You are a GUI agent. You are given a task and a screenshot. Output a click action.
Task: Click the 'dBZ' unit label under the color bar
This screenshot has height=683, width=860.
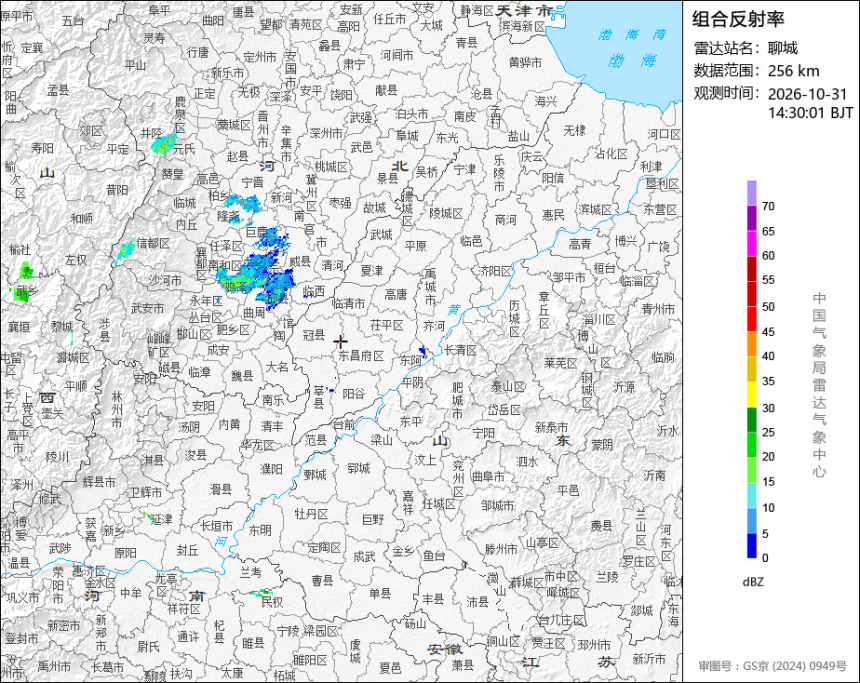pos(753,582)
